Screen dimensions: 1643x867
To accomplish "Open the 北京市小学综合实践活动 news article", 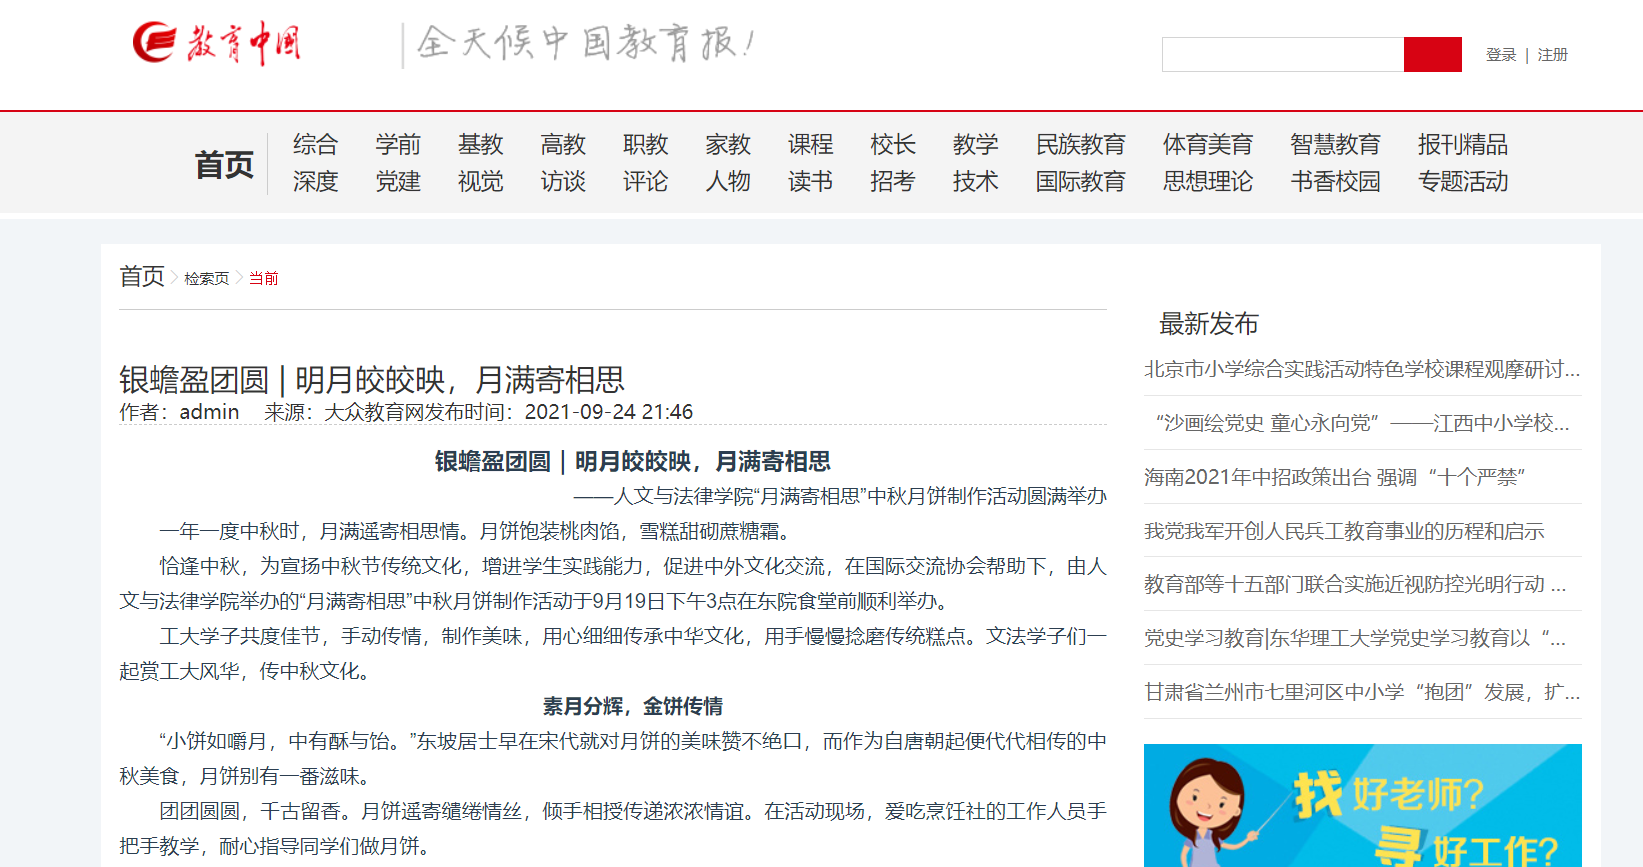I will pyautogui.click(x=1361, y=370).
